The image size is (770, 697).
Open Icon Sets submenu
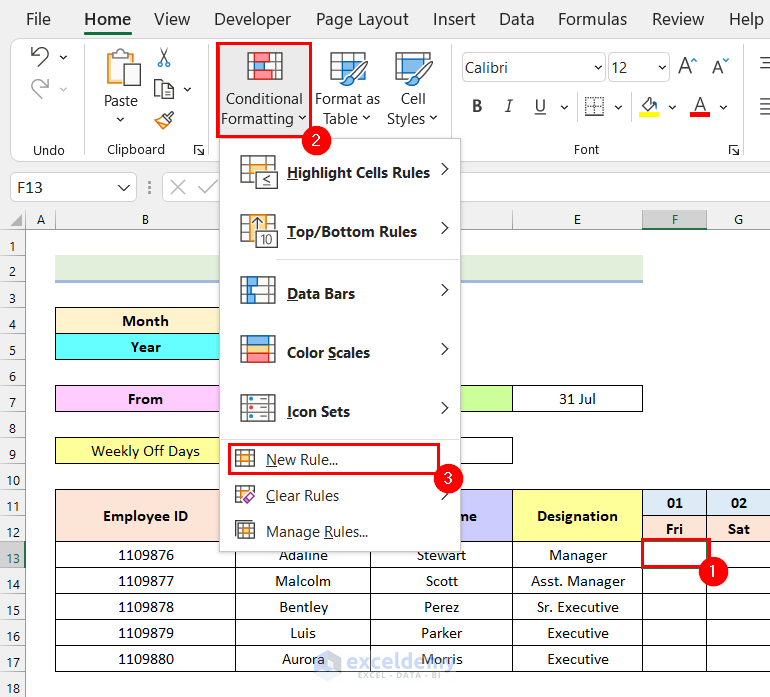[340, 411]
